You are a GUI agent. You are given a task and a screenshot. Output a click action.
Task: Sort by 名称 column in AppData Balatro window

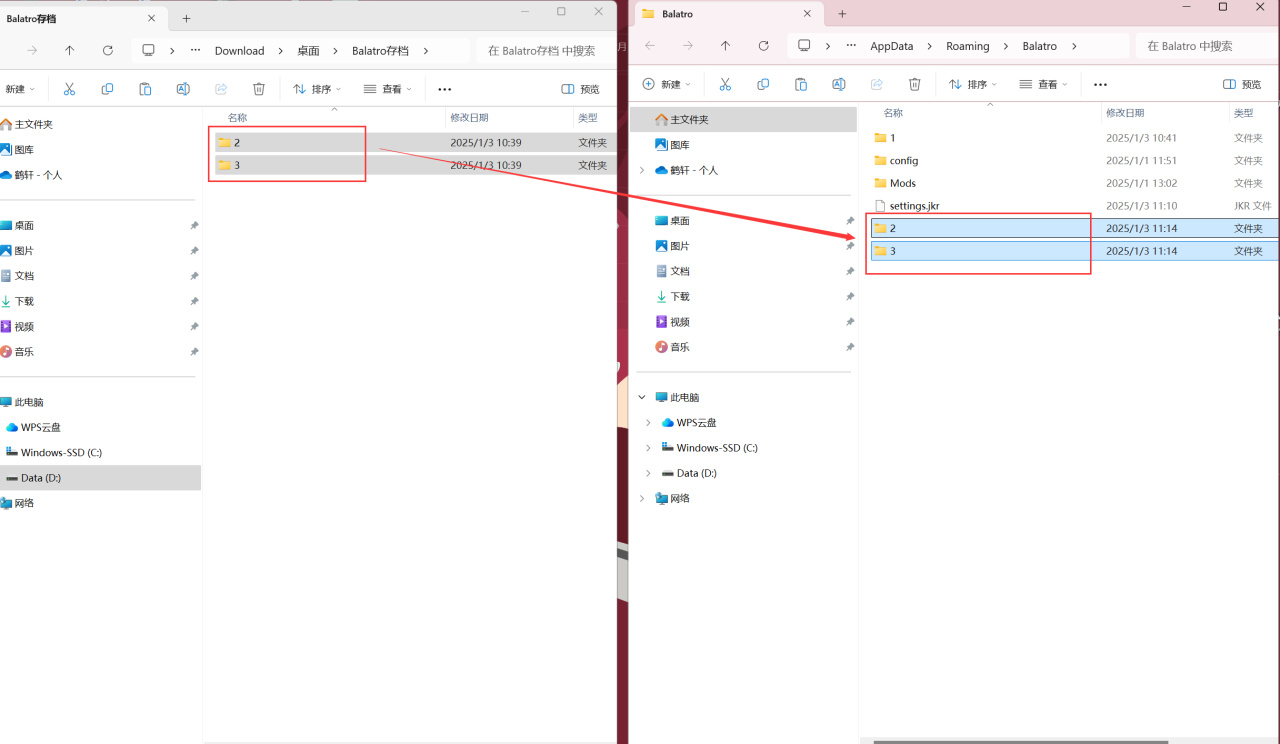893,113
